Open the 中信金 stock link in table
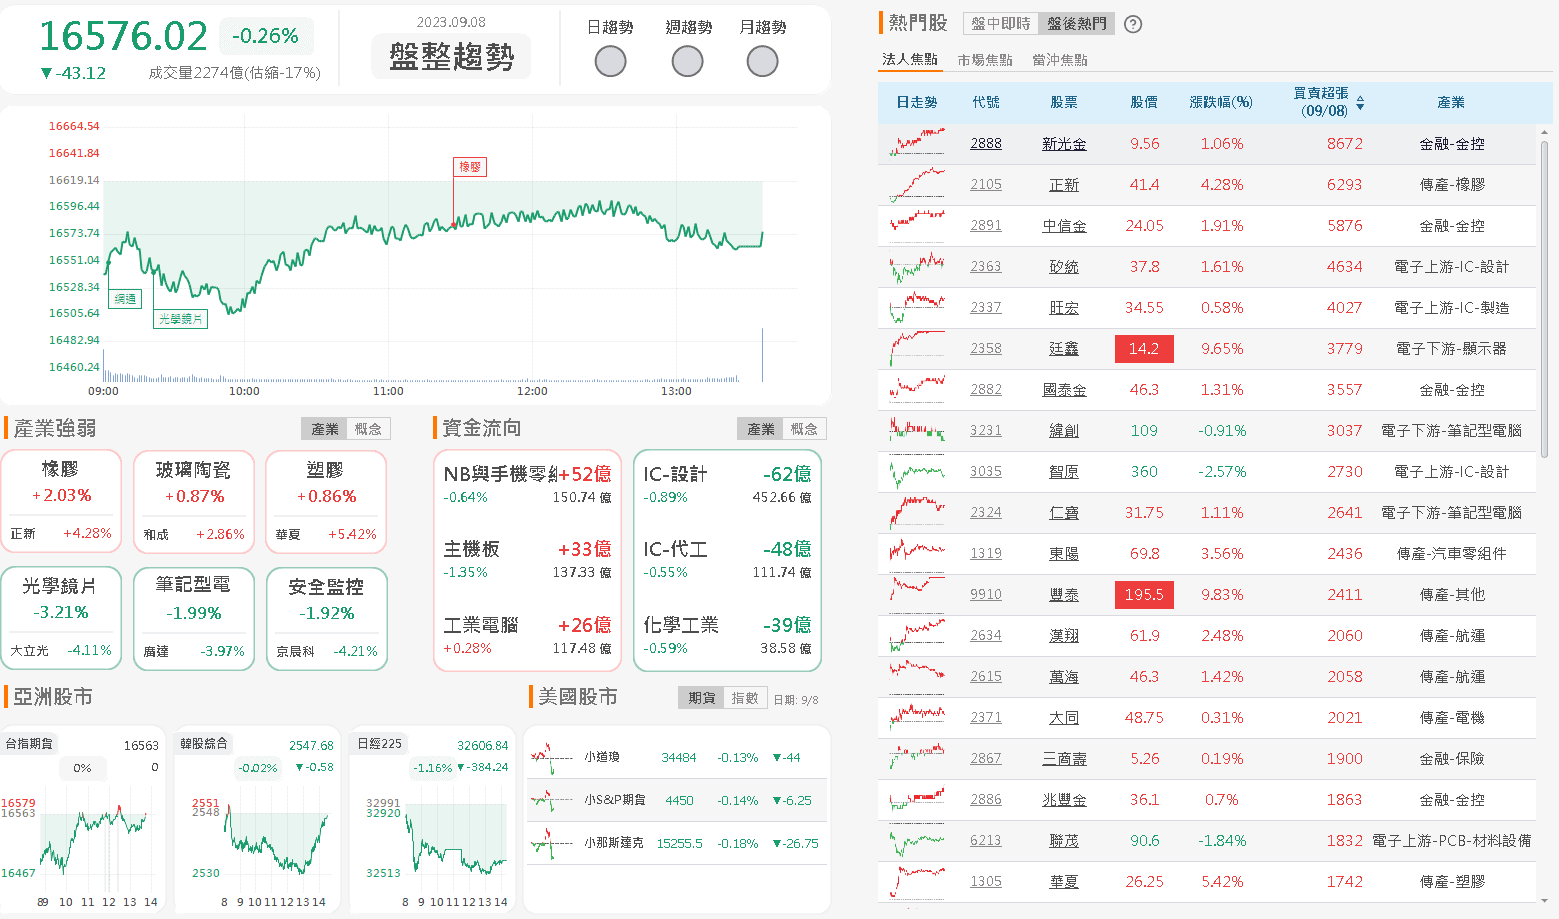 pyautogui.click(x=1064, y=226)
